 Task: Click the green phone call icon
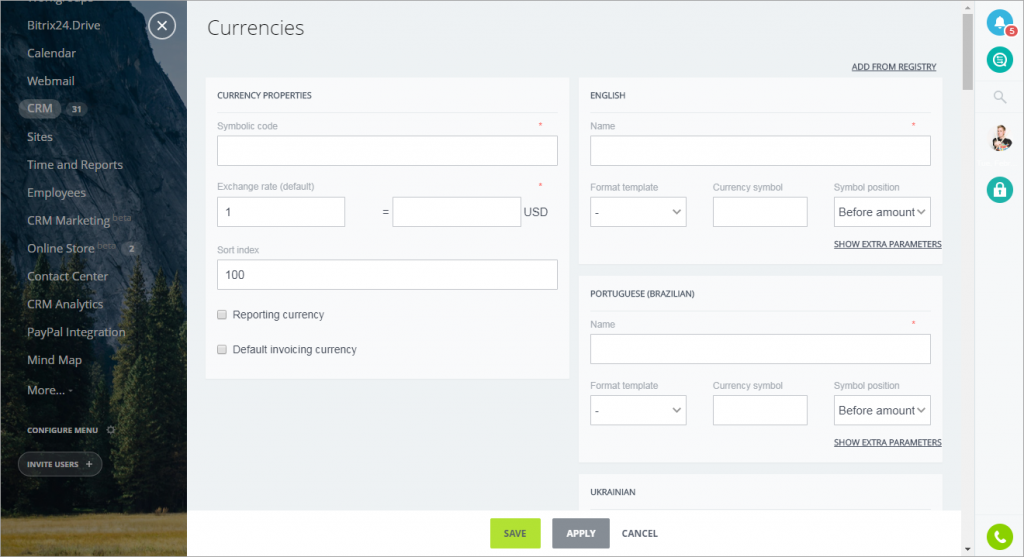pyautogui.click(x=999, y=537)
